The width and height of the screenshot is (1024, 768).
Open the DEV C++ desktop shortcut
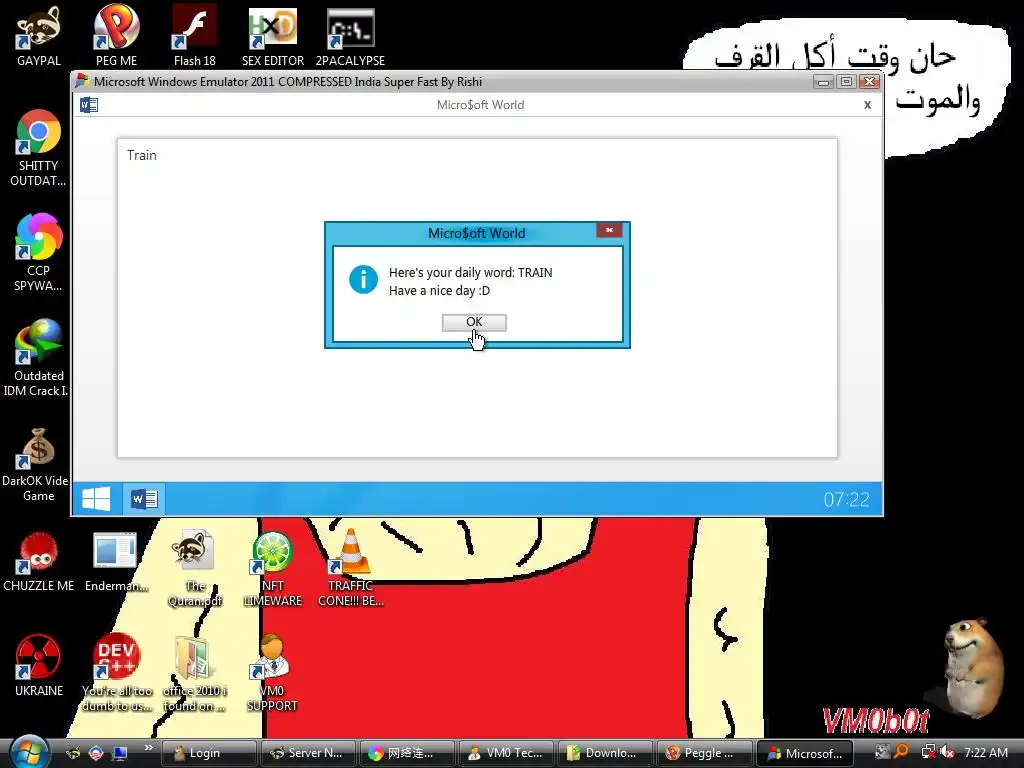pos(116,673)
